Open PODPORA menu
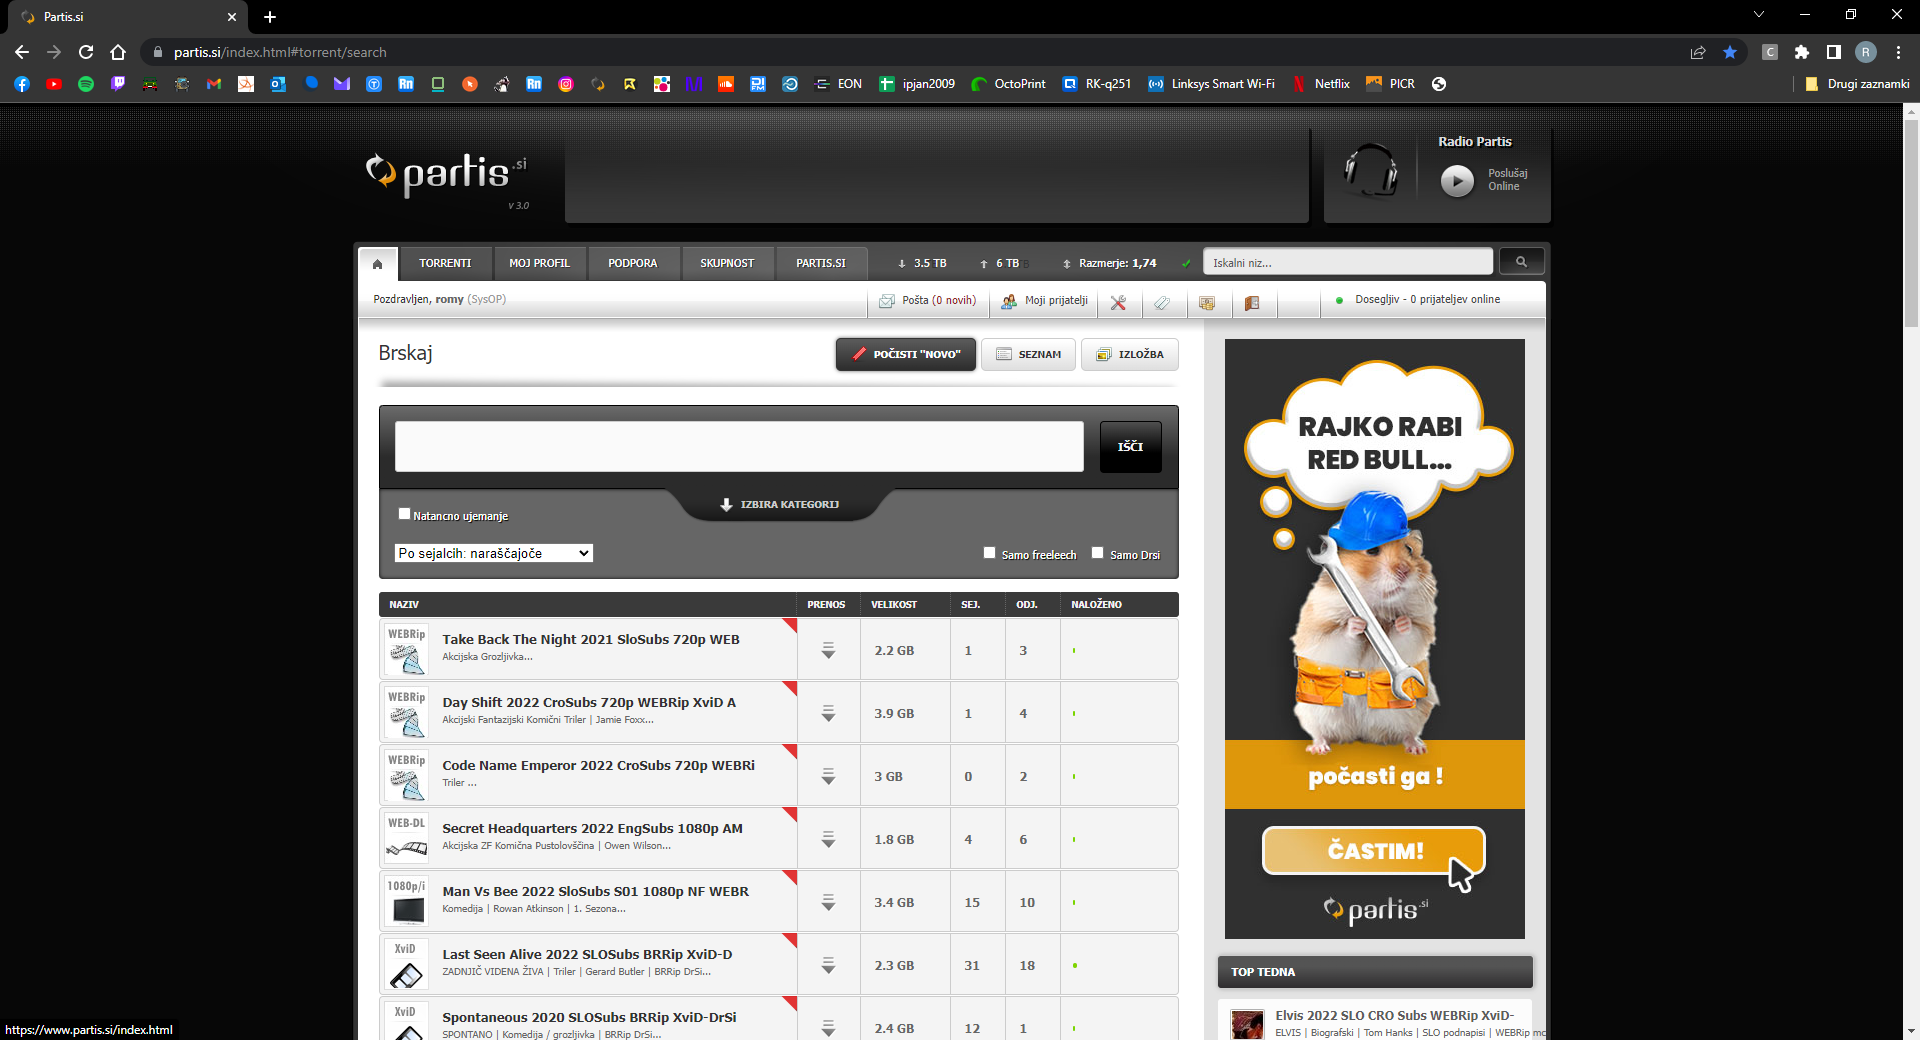The width and height of the screenshot is (1920, 1040). (633, 264)
